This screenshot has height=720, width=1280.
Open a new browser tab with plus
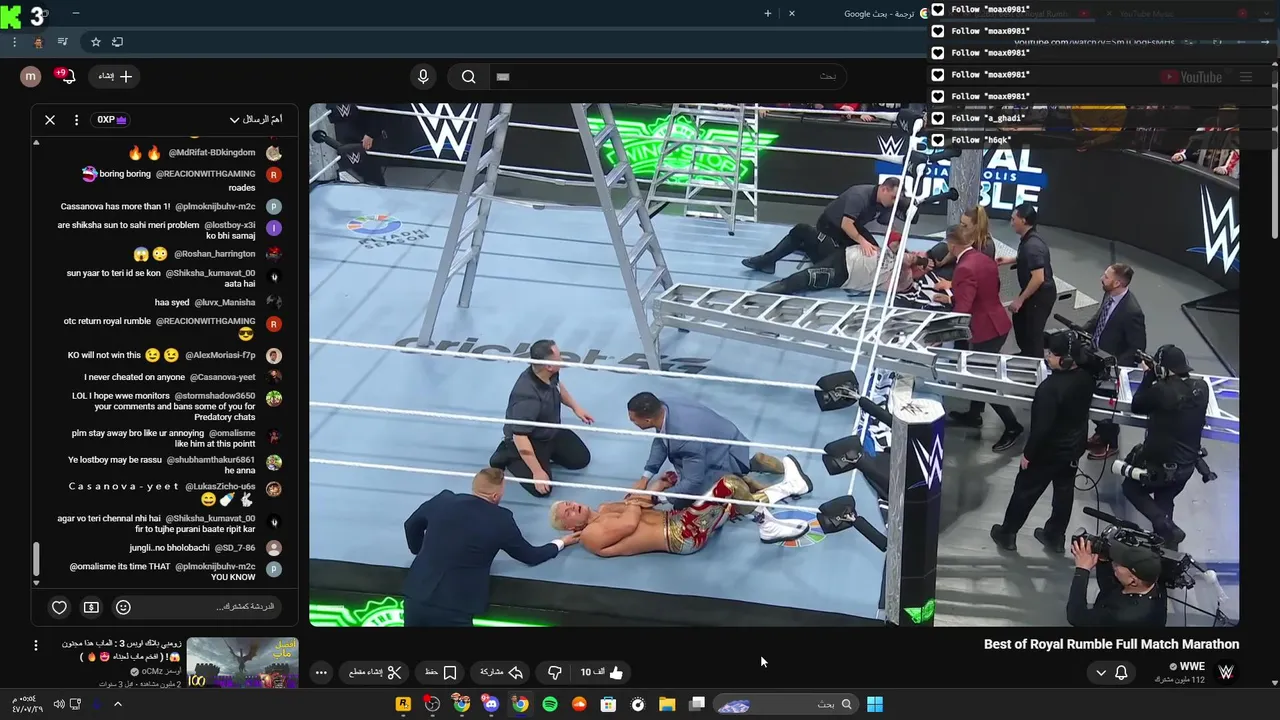coord(768,14)
